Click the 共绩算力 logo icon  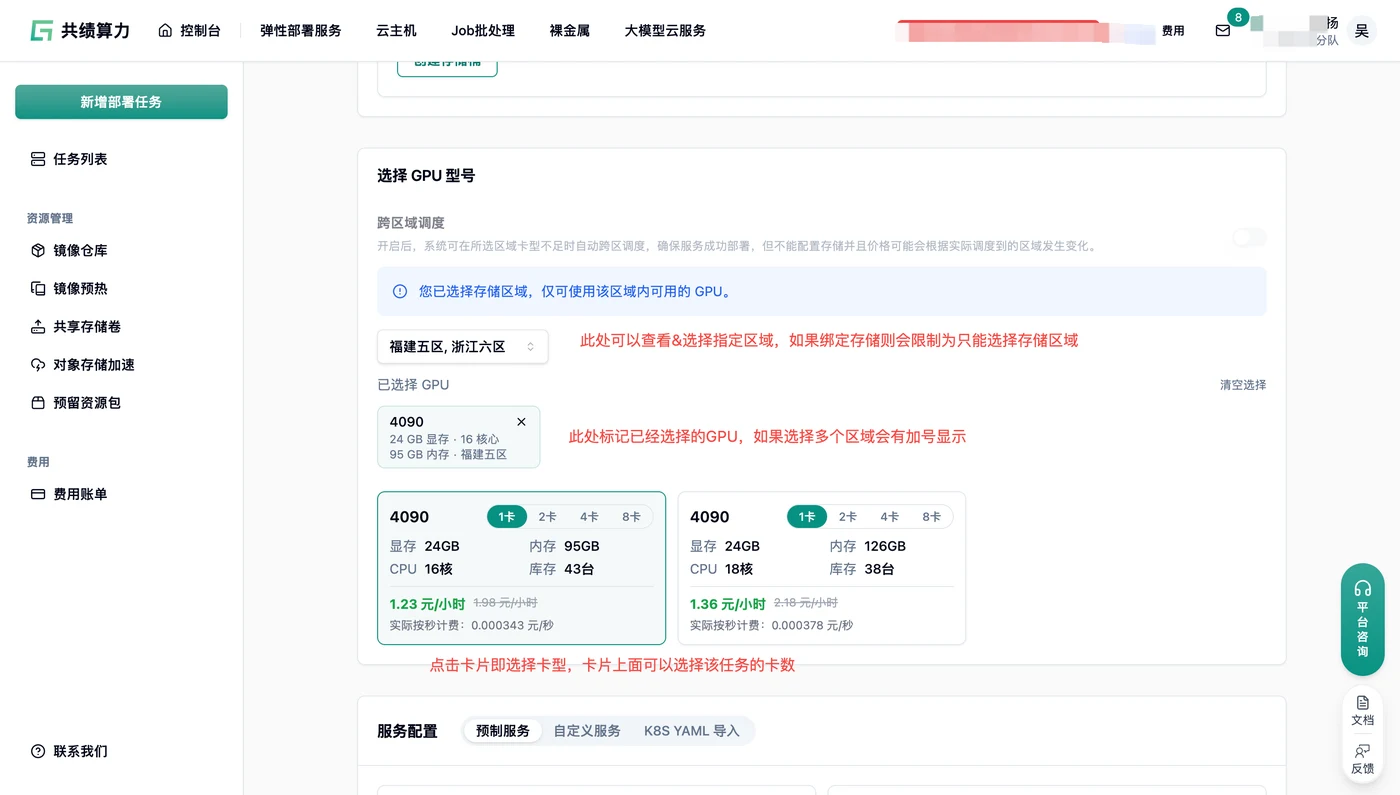tap(41, 31)
